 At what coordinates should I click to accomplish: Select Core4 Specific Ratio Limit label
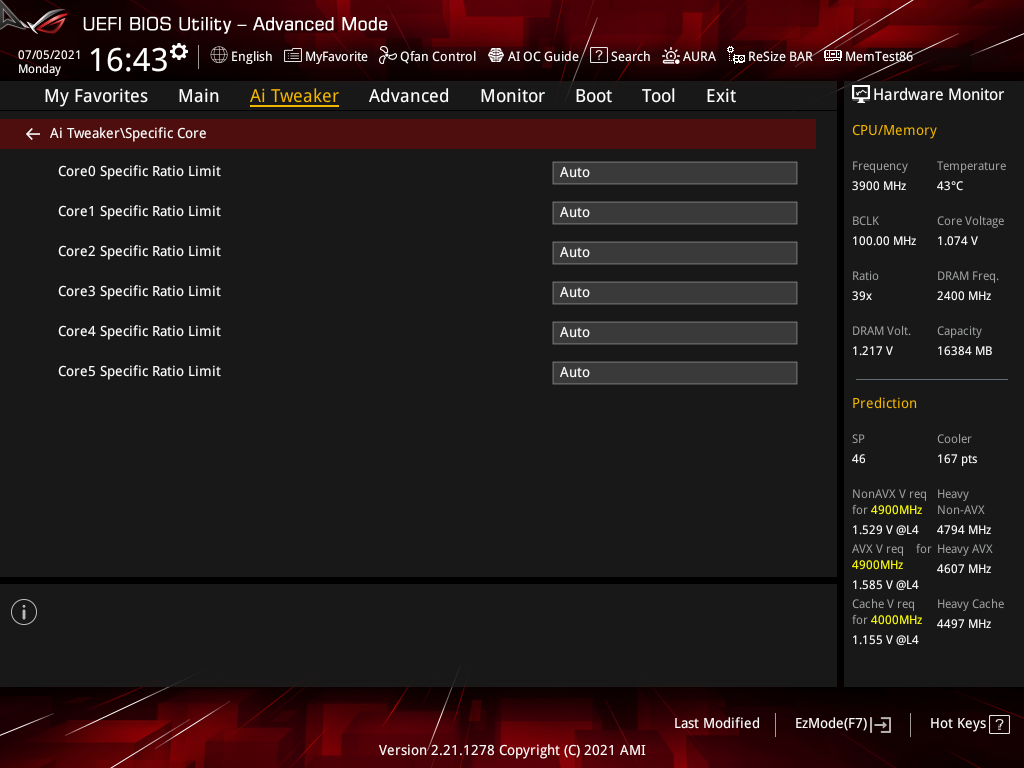point(139,331)
